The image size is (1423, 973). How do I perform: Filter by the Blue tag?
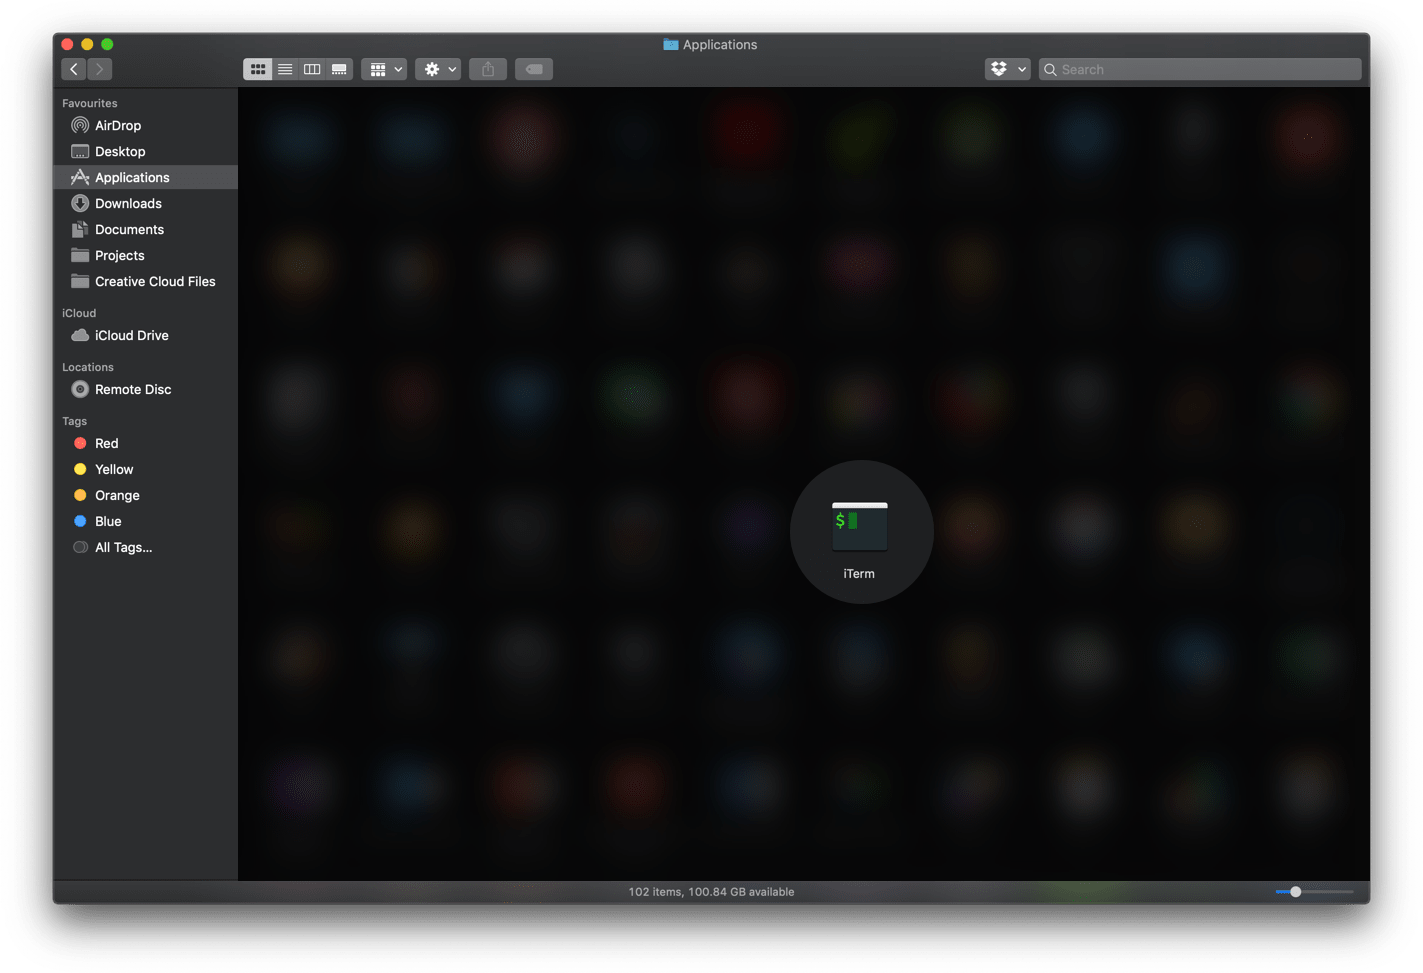tap(145, 521)
